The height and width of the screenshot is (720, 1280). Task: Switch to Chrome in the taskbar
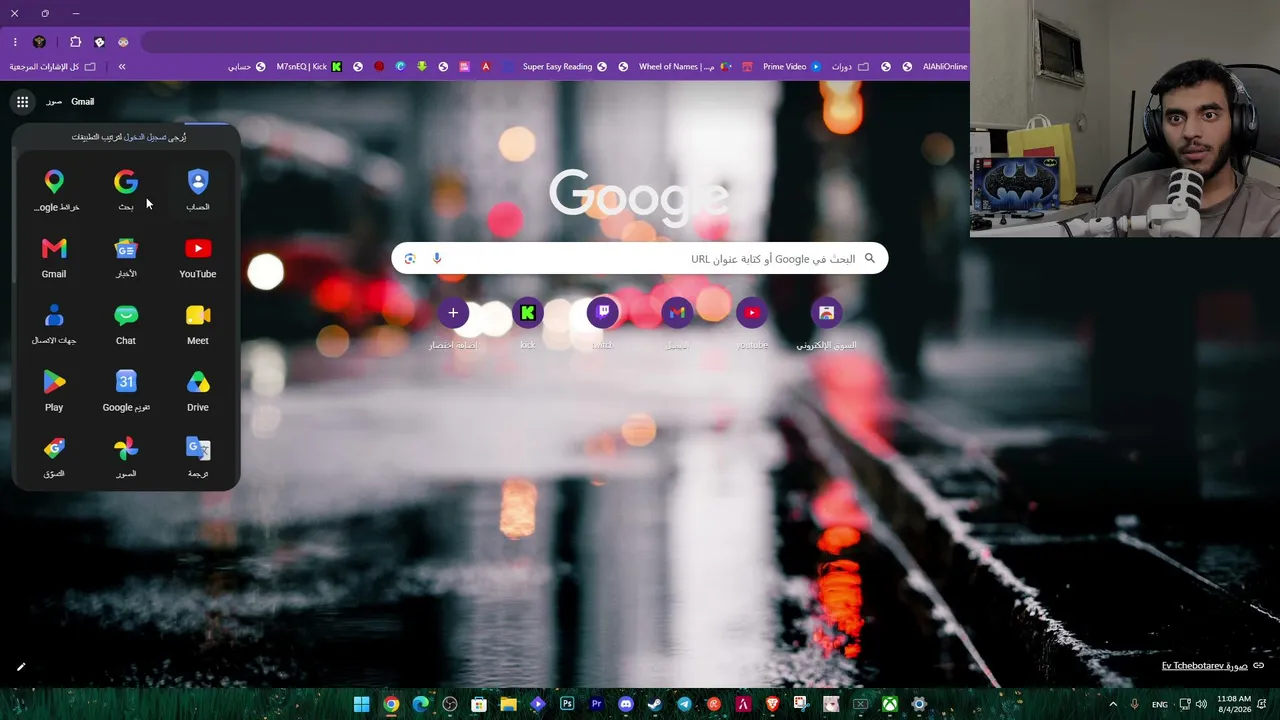tap(391, 704)
